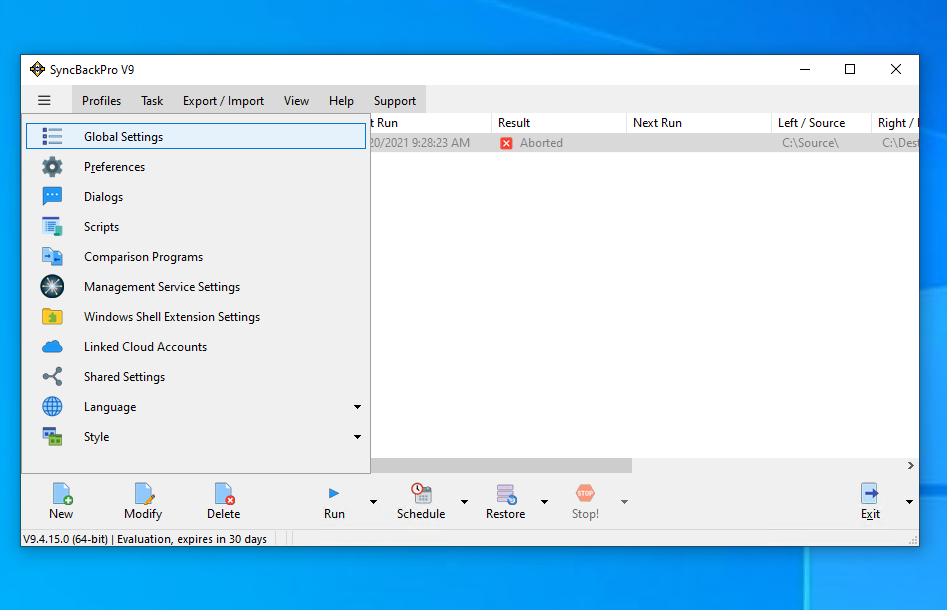
Task: Click the Modify profile toolbar icon
Action: [143, 493]
